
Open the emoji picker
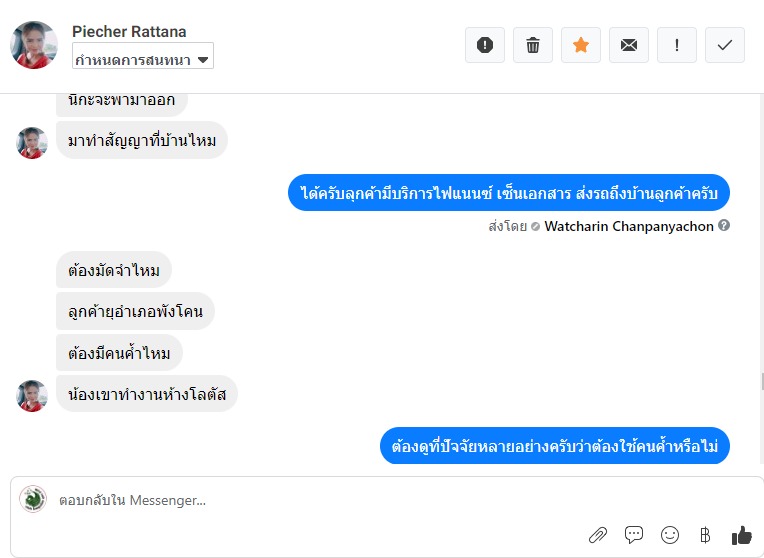670,535
